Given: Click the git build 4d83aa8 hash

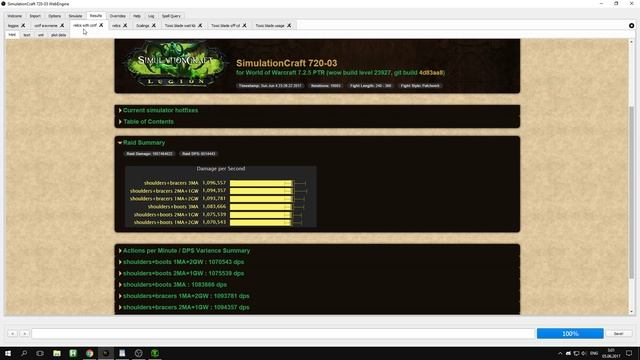Looking at the screenshot, I should [x=431, y=73].
